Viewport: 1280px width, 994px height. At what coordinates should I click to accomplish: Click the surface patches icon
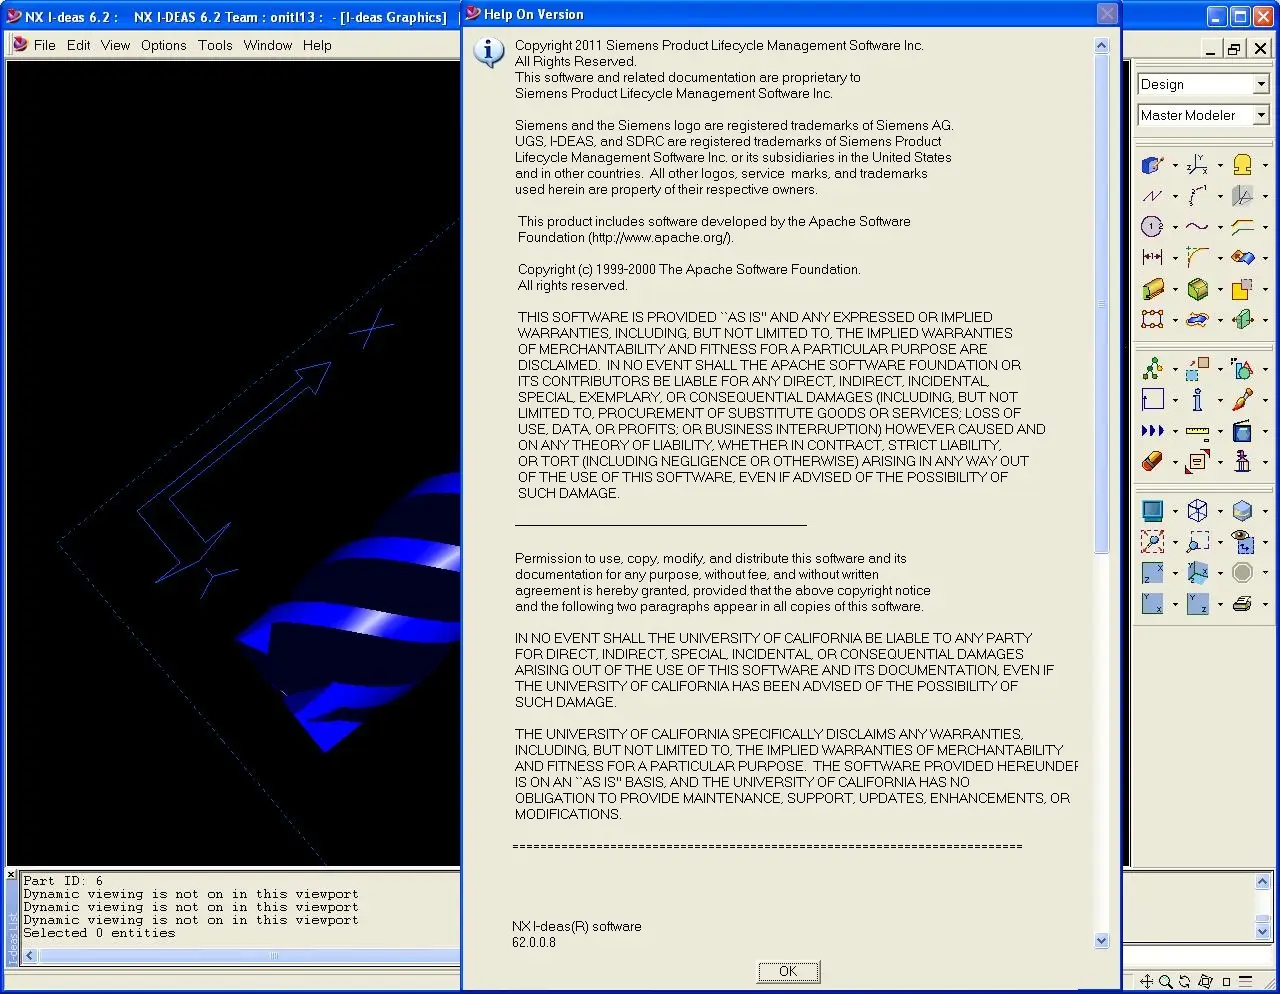1242,258
